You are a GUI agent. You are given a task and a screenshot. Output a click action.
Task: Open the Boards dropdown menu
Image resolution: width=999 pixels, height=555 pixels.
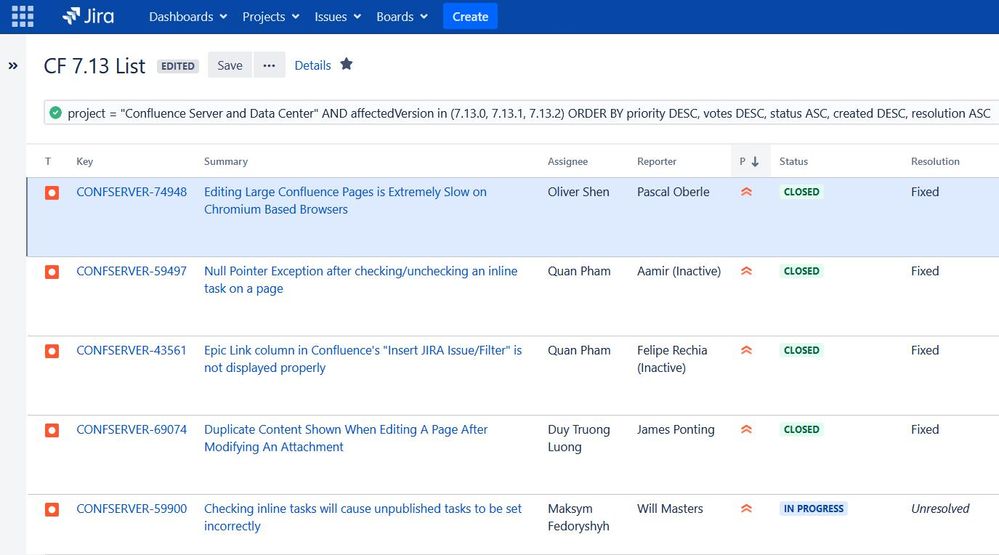click(401, 17)
